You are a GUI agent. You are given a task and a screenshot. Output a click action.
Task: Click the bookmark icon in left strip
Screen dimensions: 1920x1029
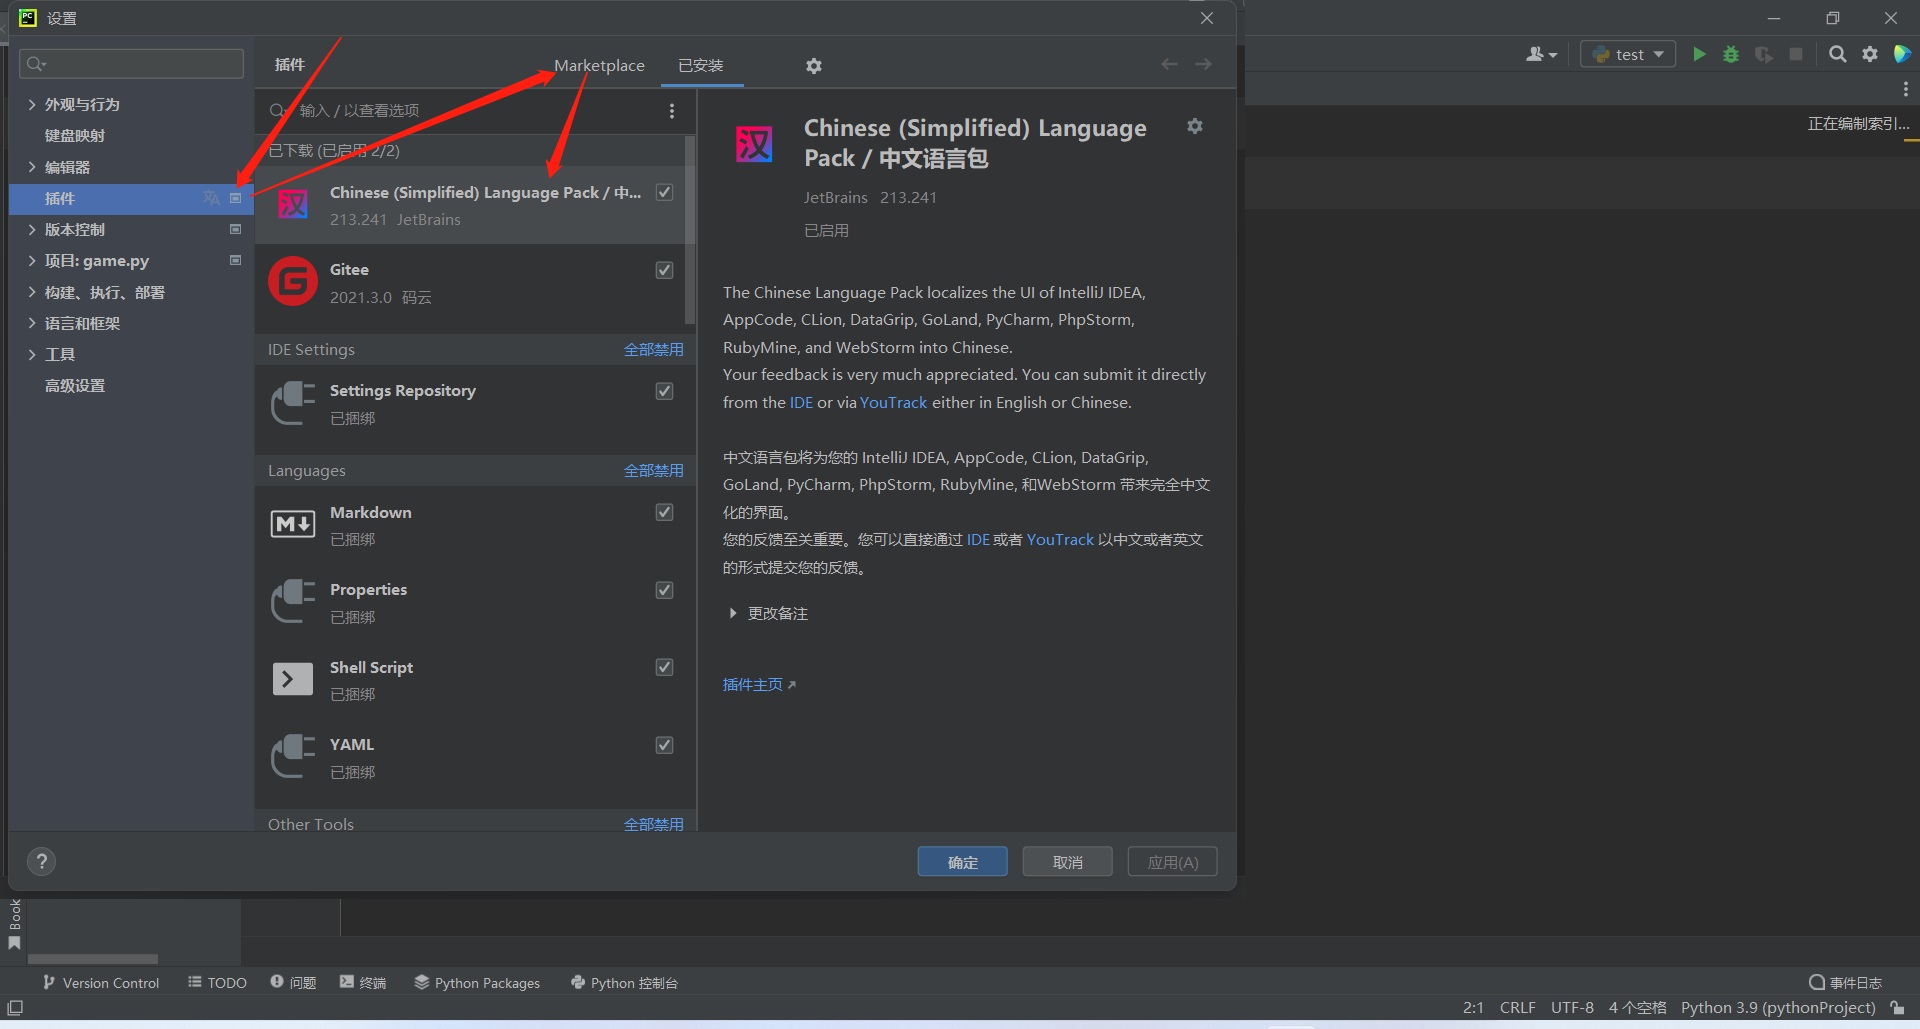14,943
